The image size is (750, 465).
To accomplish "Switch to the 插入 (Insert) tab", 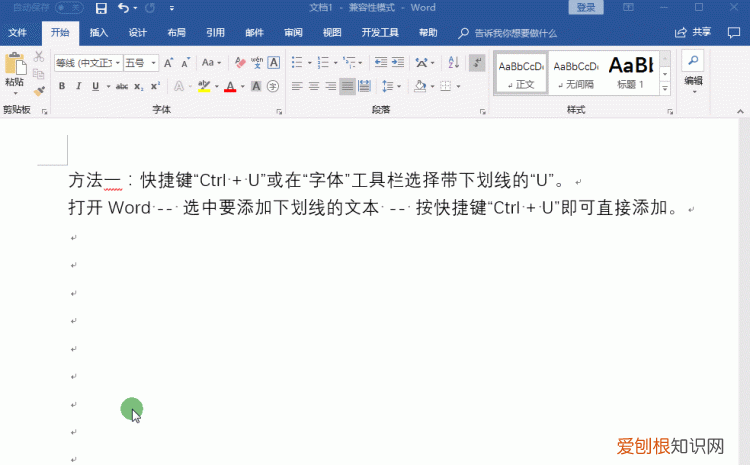I will (99, 33).
